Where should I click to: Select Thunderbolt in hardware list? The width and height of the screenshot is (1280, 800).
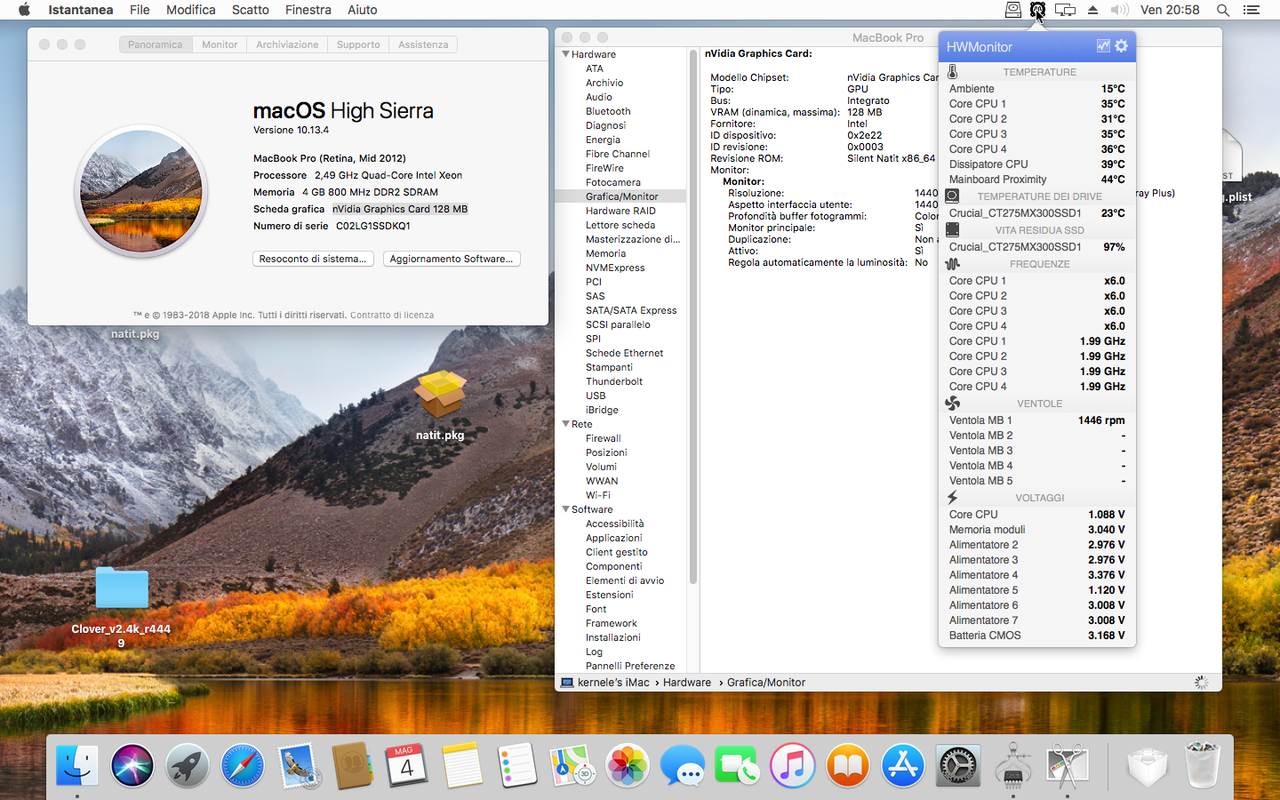click(x=614, y=381)
